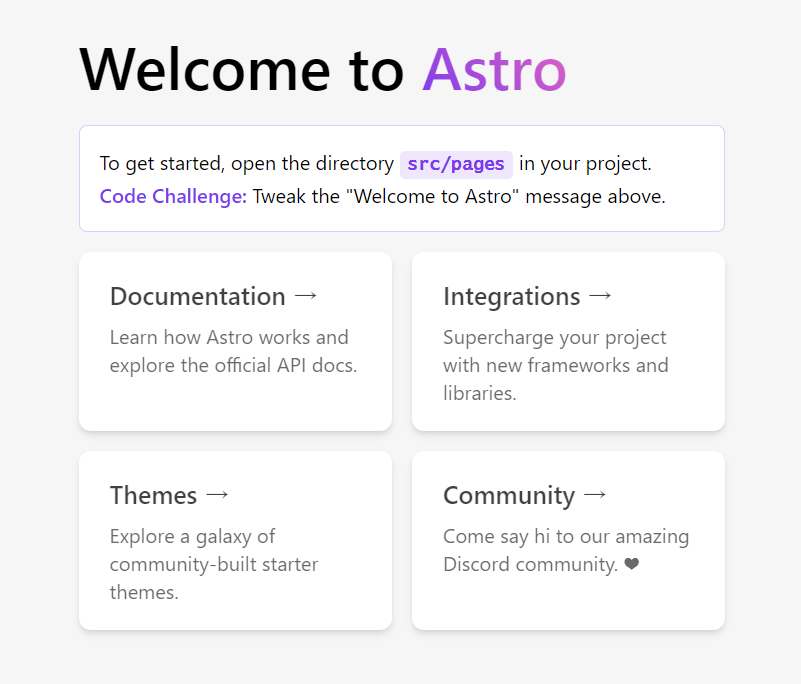Click the arrow icon next to Documentation
Screen dimensions: 801x684
(306, 296)
